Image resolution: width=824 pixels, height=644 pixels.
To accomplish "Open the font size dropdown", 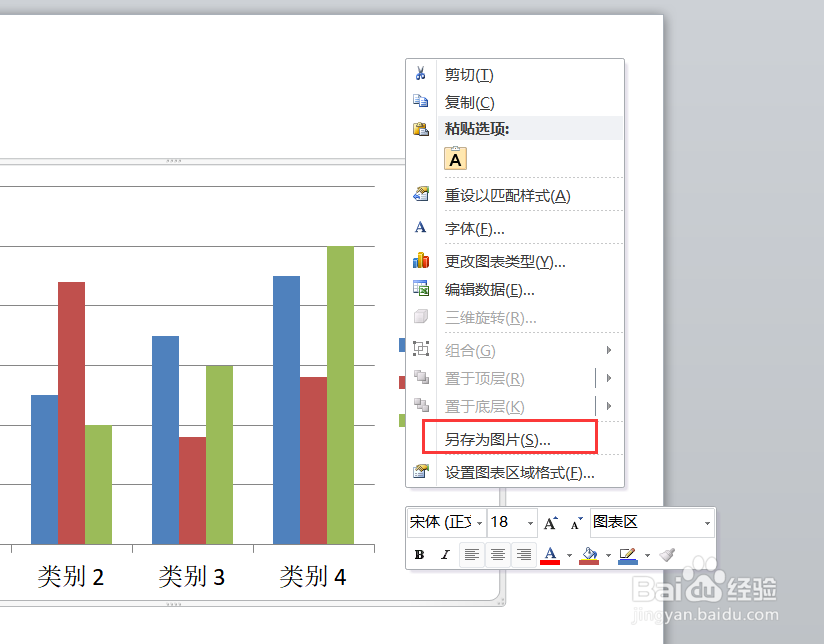I will point(529,522).
